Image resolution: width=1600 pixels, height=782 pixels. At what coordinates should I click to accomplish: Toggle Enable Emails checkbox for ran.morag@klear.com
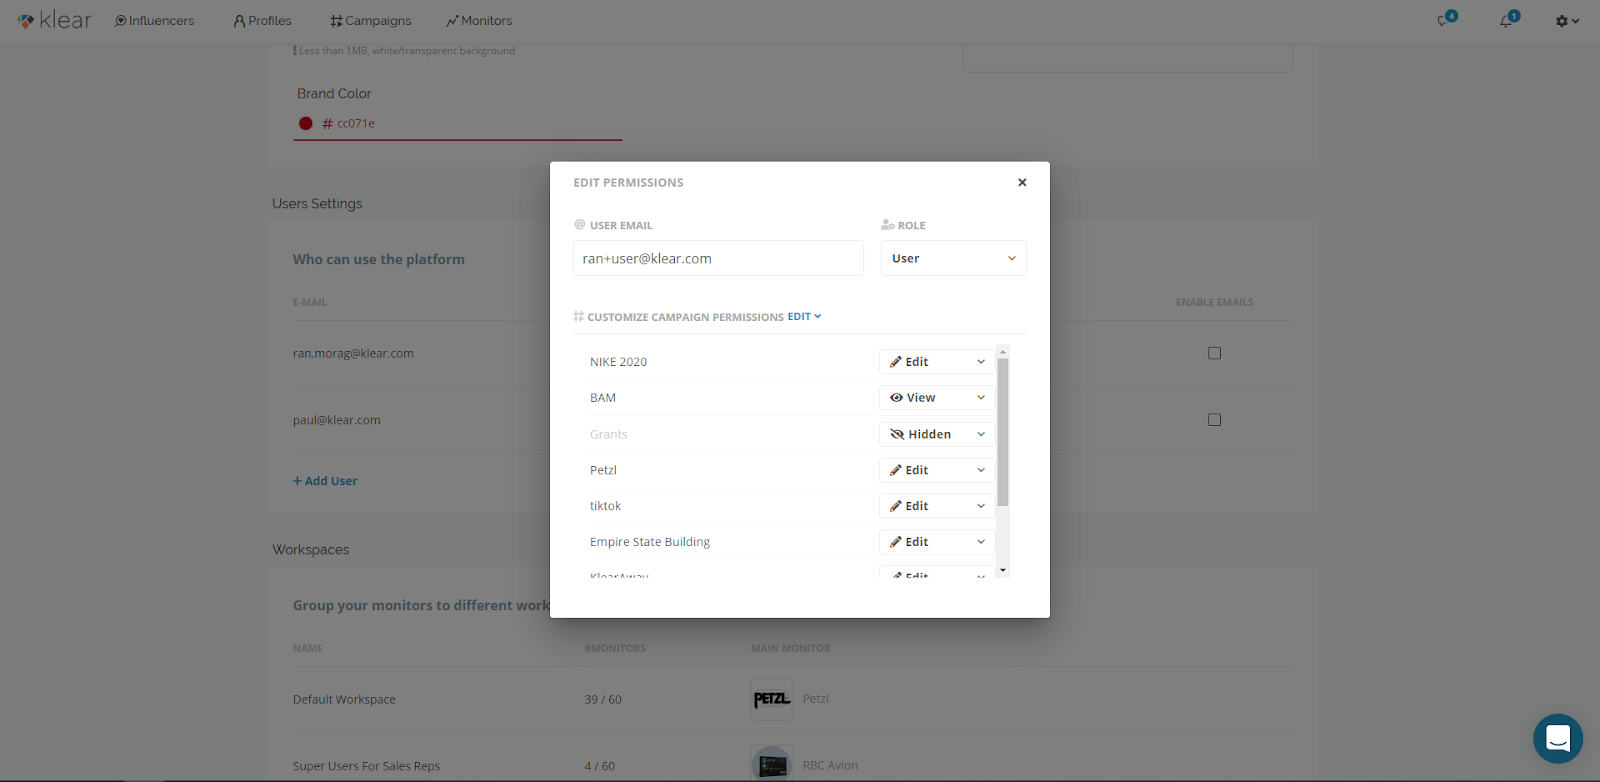(1214, 353)
